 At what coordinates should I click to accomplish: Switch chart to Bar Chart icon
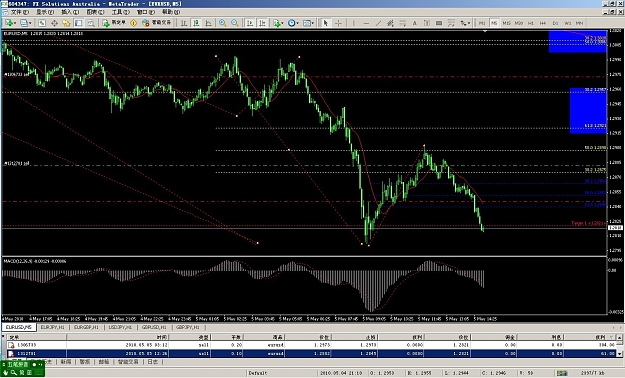[184, 23]
